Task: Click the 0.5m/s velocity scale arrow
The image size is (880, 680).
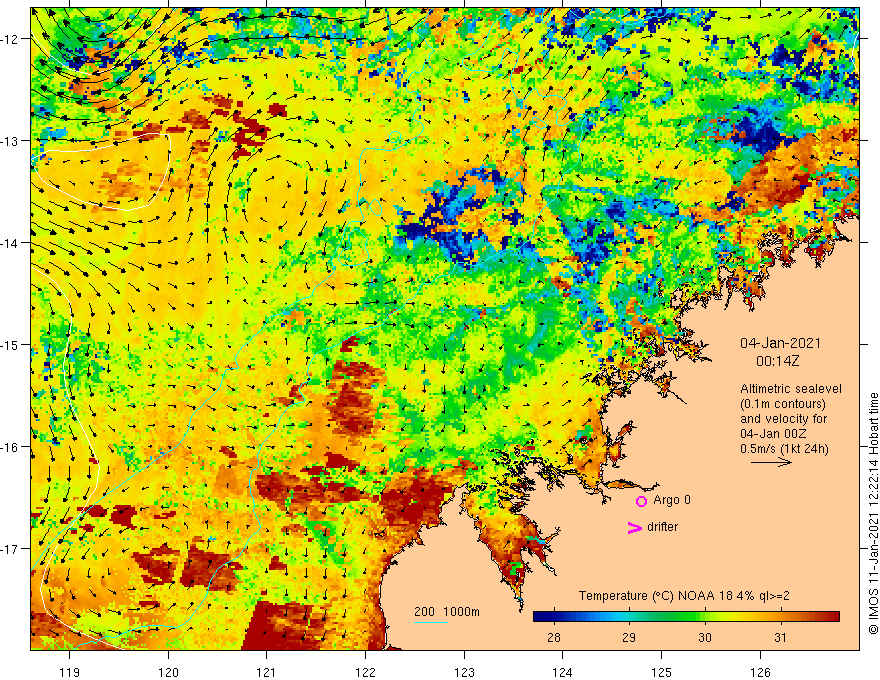Action: pos(771,462)
